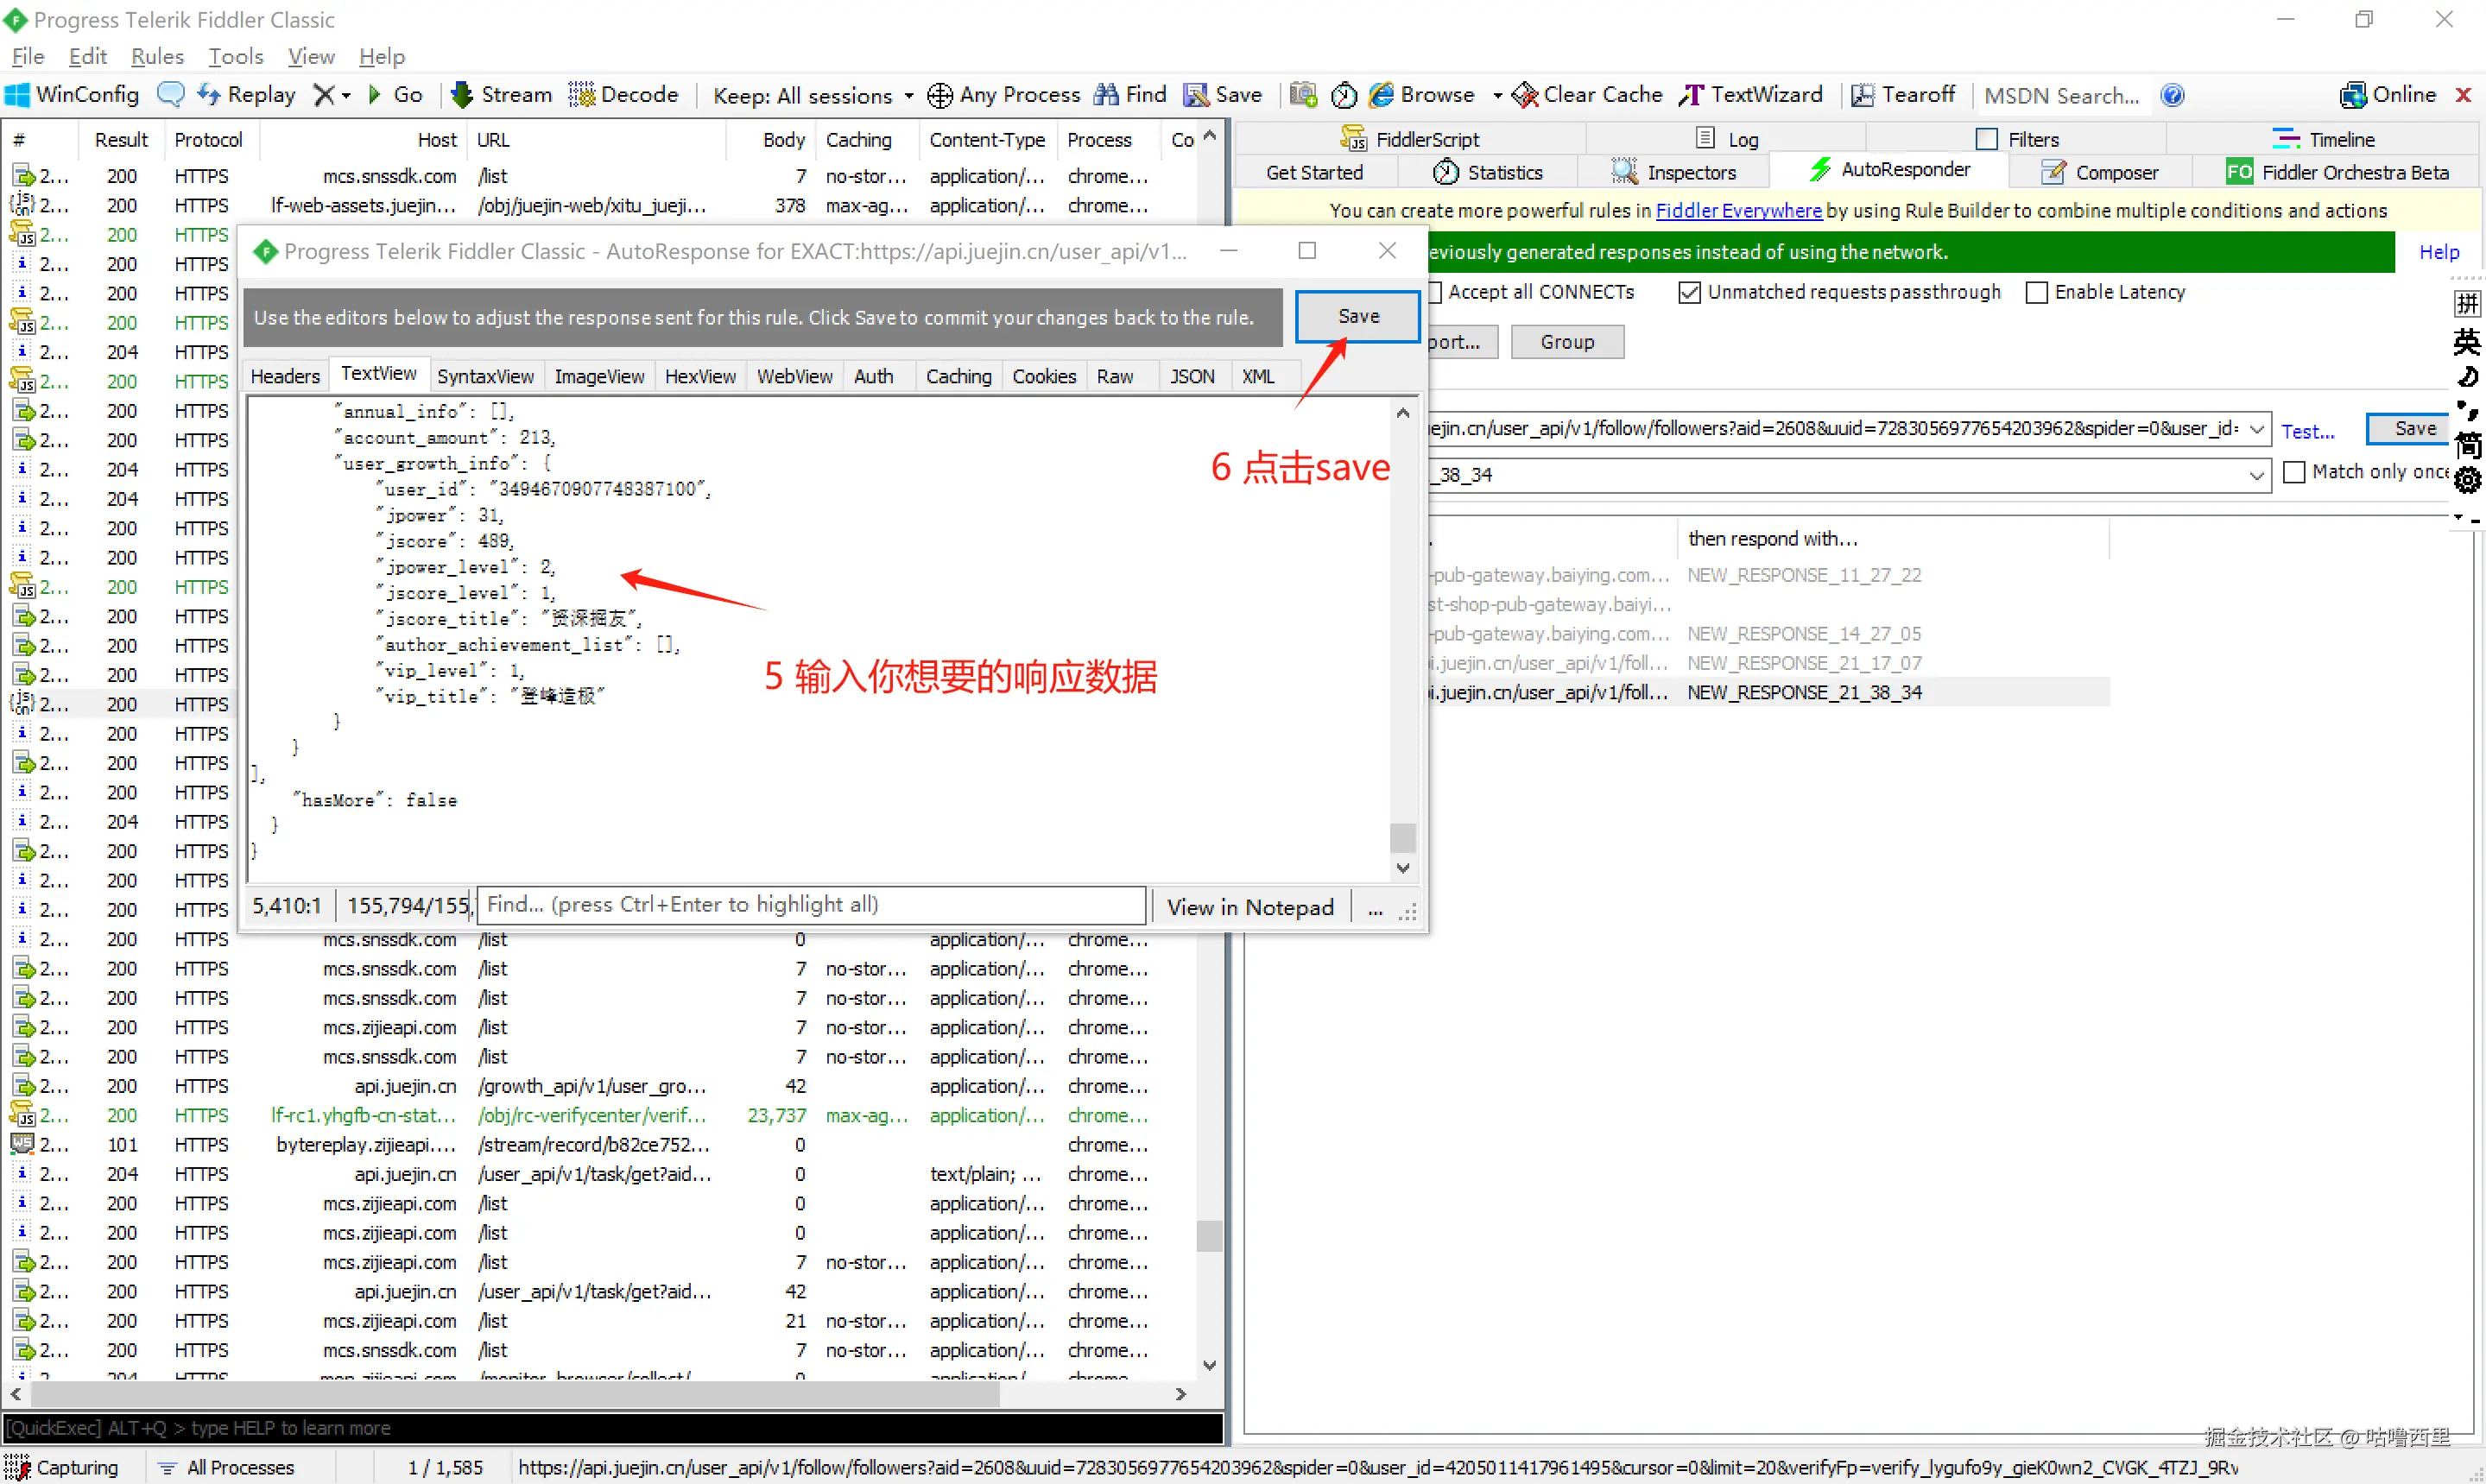Click the Find binoculars icon

pyautogui.click(x=1106, y=95)
